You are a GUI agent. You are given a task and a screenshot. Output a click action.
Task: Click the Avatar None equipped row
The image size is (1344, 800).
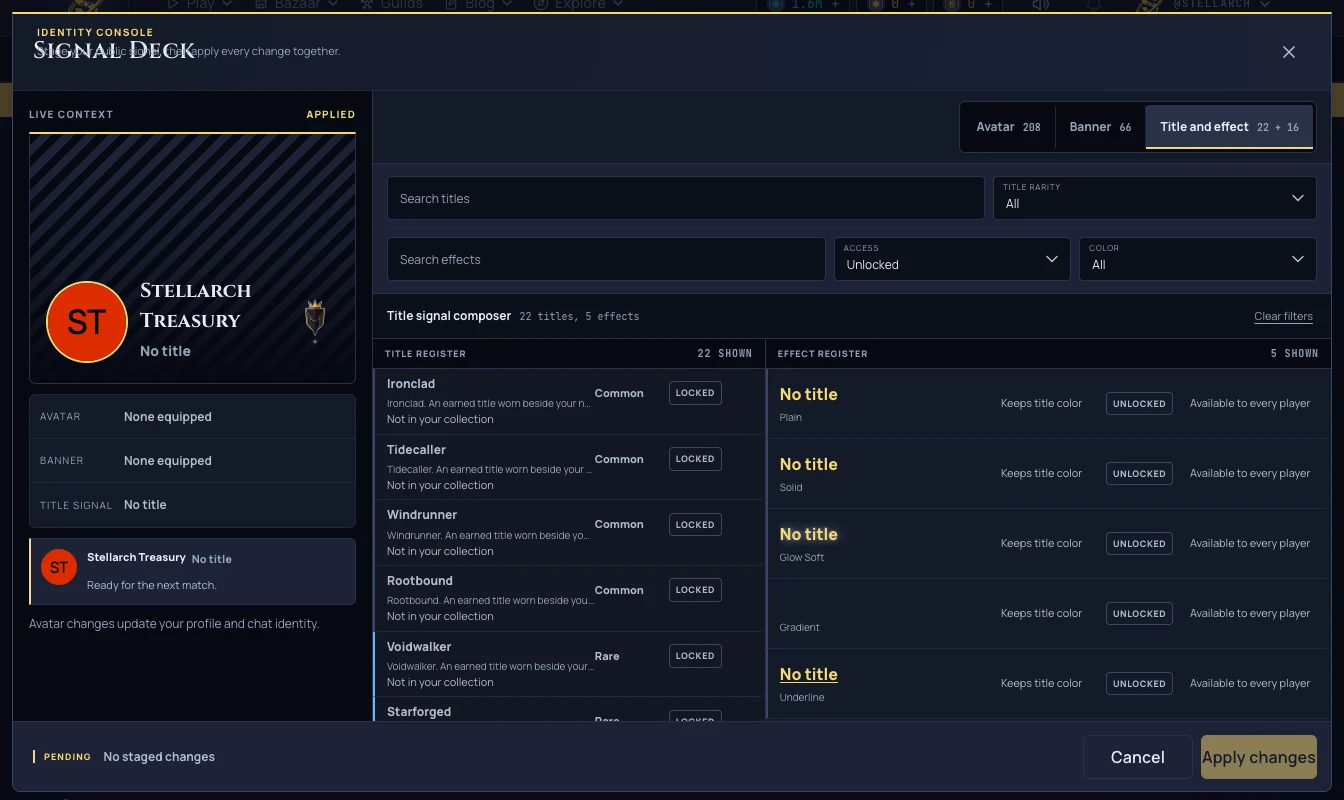[192, 417]
